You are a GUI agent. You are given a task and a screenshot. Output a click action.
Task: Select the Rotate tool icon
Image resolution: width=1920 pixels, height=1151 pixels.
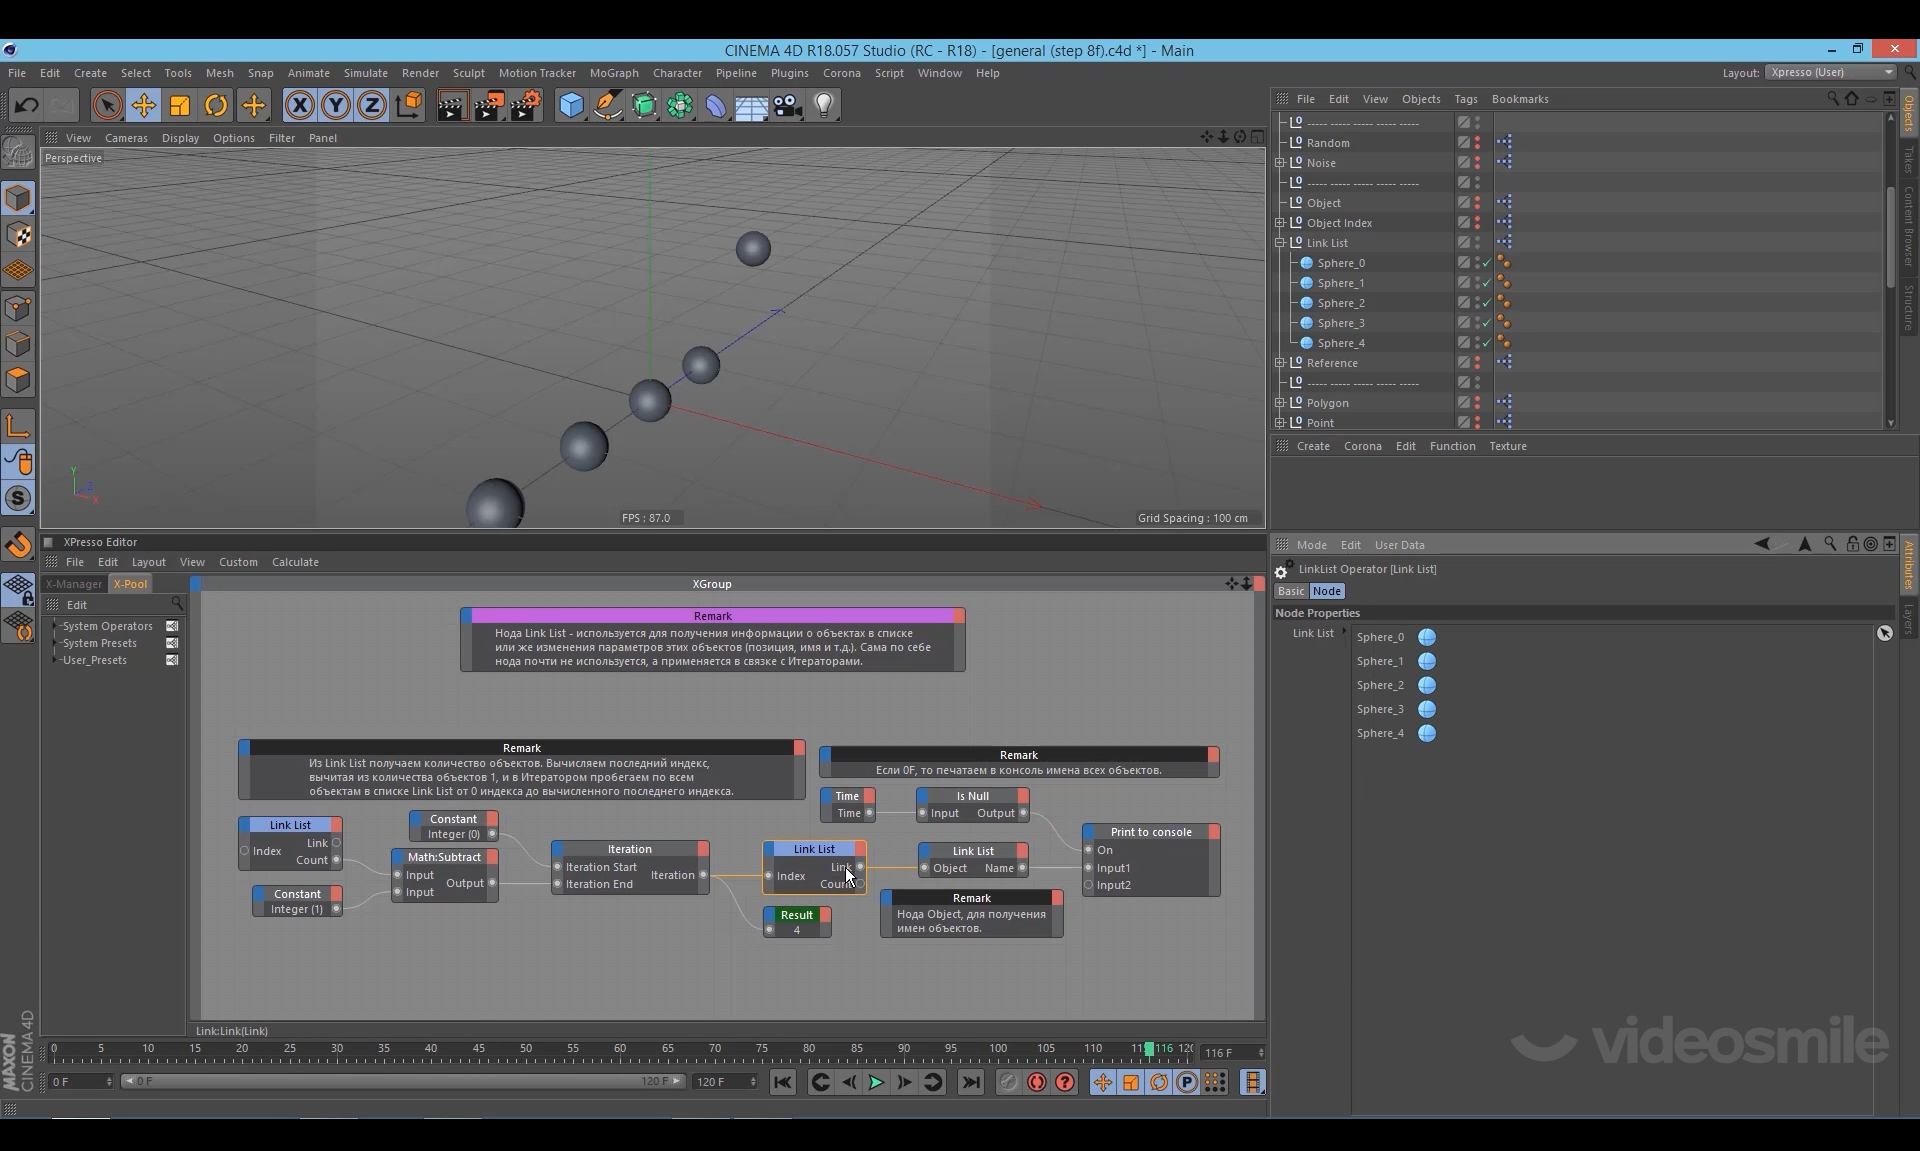216,105
